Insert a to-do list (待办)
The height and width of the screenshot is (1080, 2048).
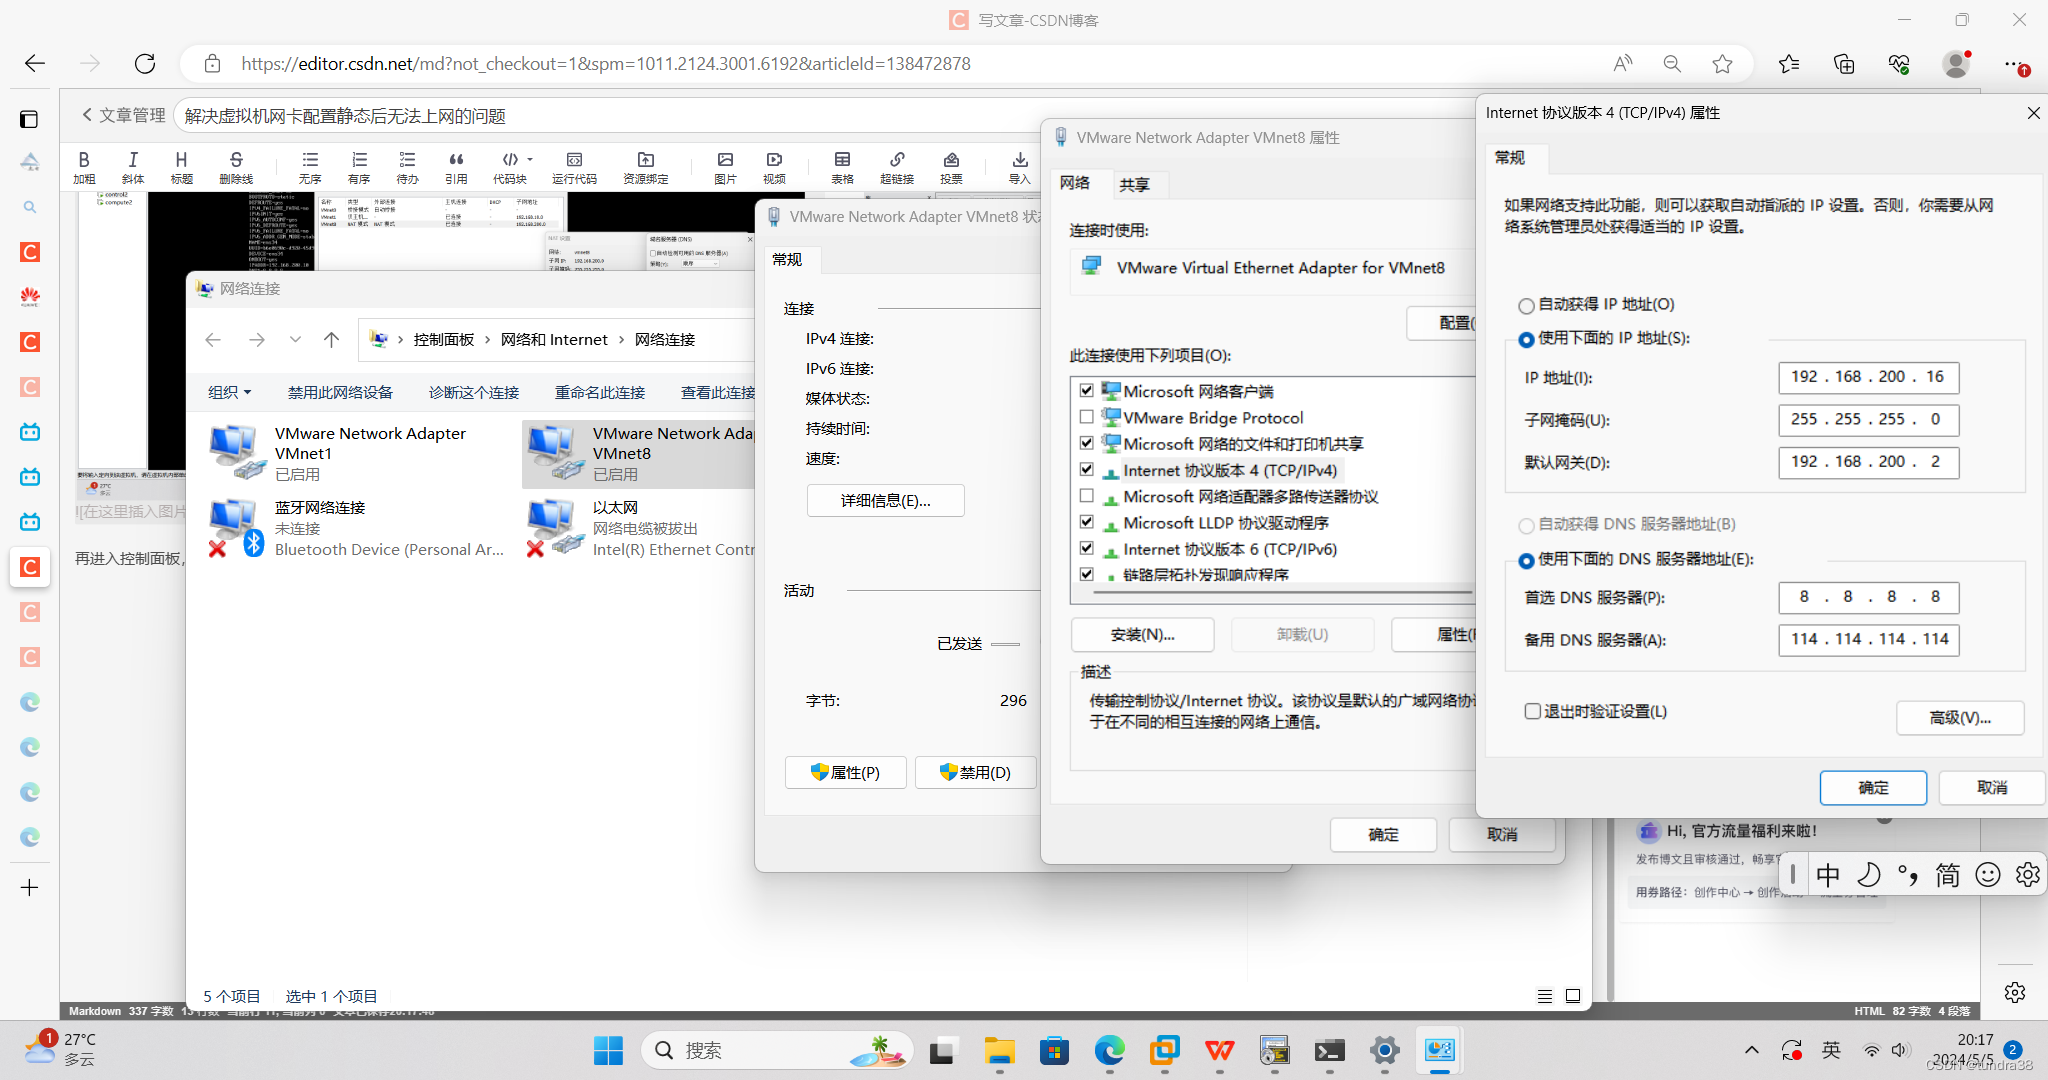[x=407, y=166]
